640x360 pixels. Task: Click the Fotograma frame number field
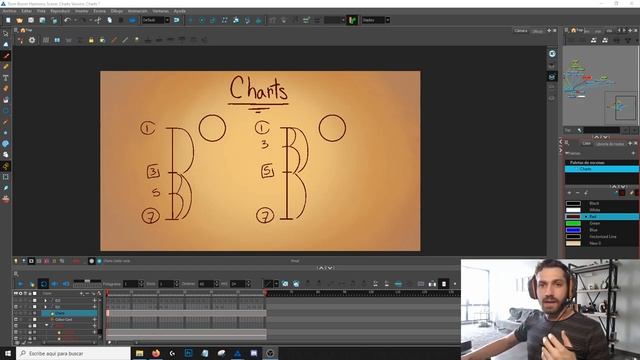131,284
